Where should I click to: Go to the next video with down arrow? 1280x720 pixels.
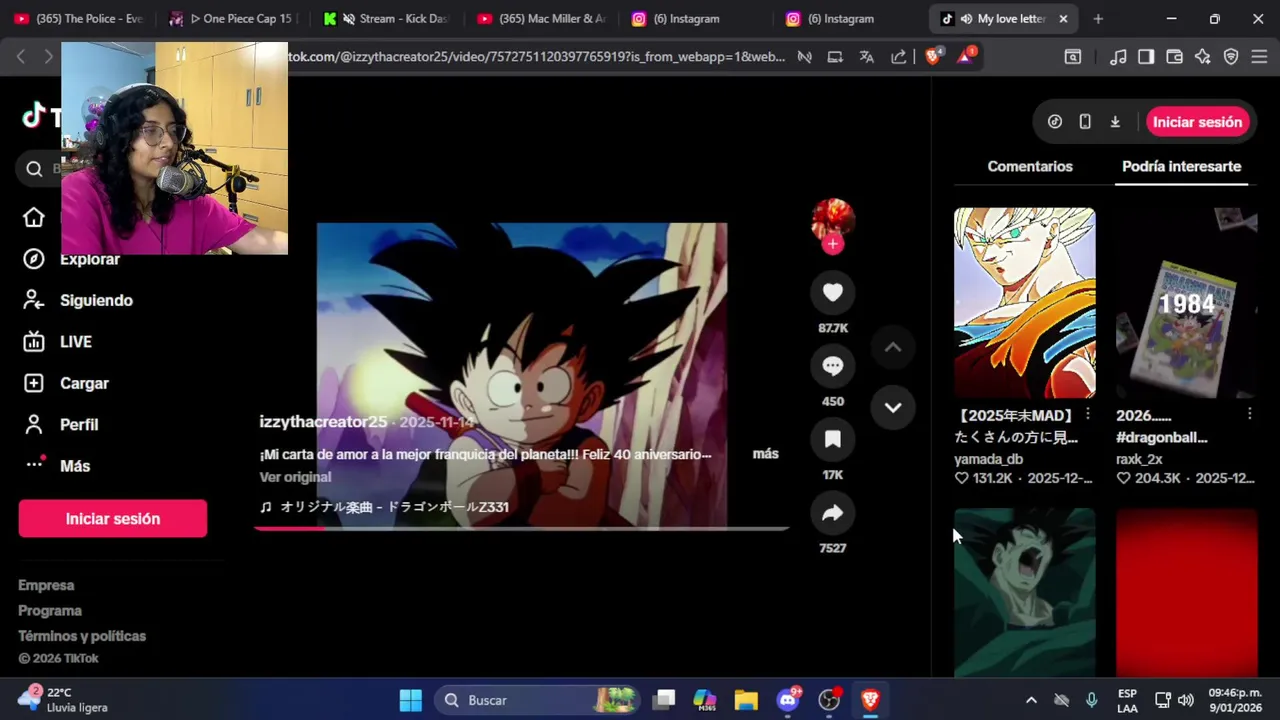[x=893, y=407]
